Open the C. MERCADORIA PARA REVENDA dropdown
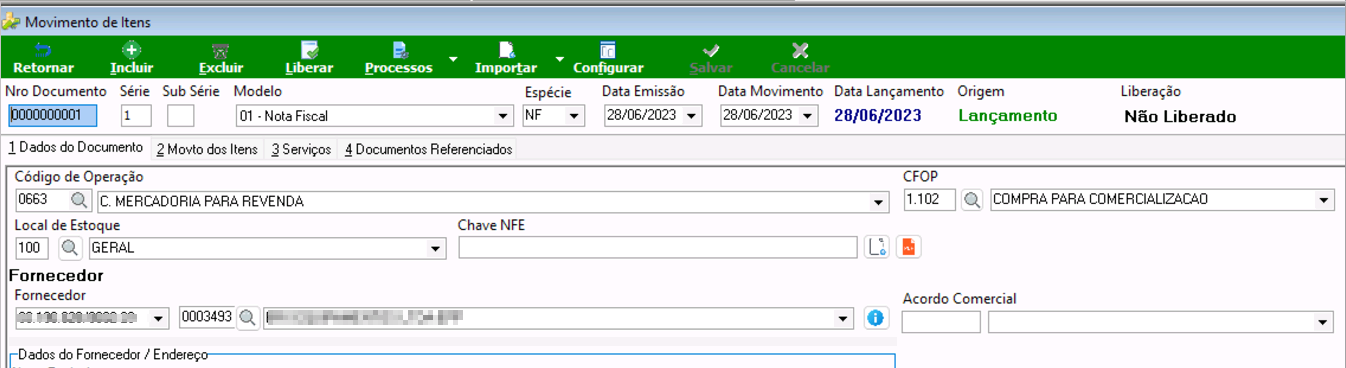The height and width of the screenshot is (368, 1346). coord(880,201)
